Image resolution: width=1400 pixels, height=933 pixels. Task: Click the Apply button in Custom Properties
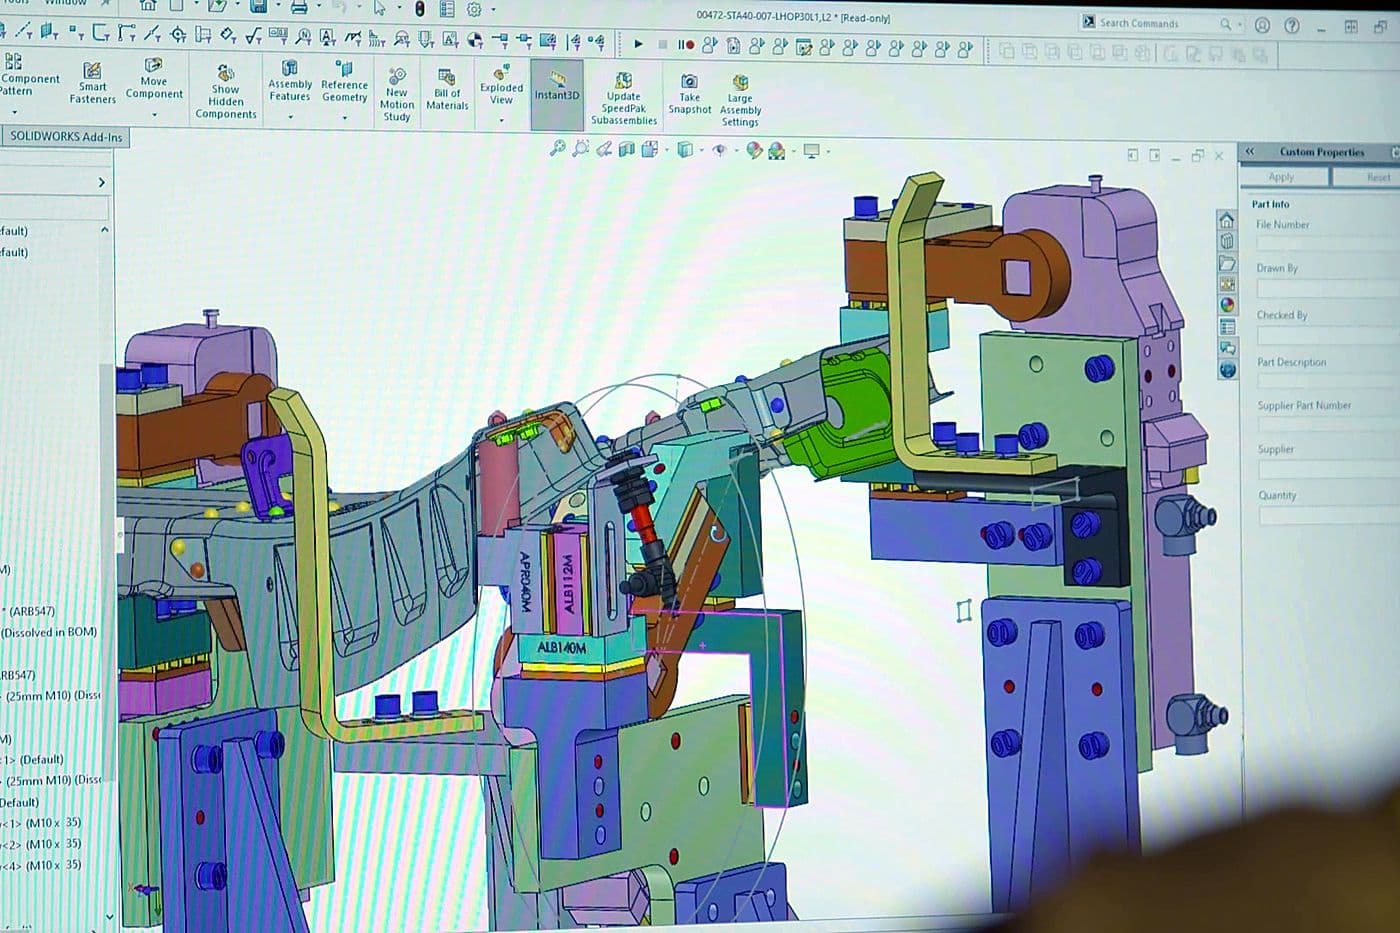tap(1281, 177)
